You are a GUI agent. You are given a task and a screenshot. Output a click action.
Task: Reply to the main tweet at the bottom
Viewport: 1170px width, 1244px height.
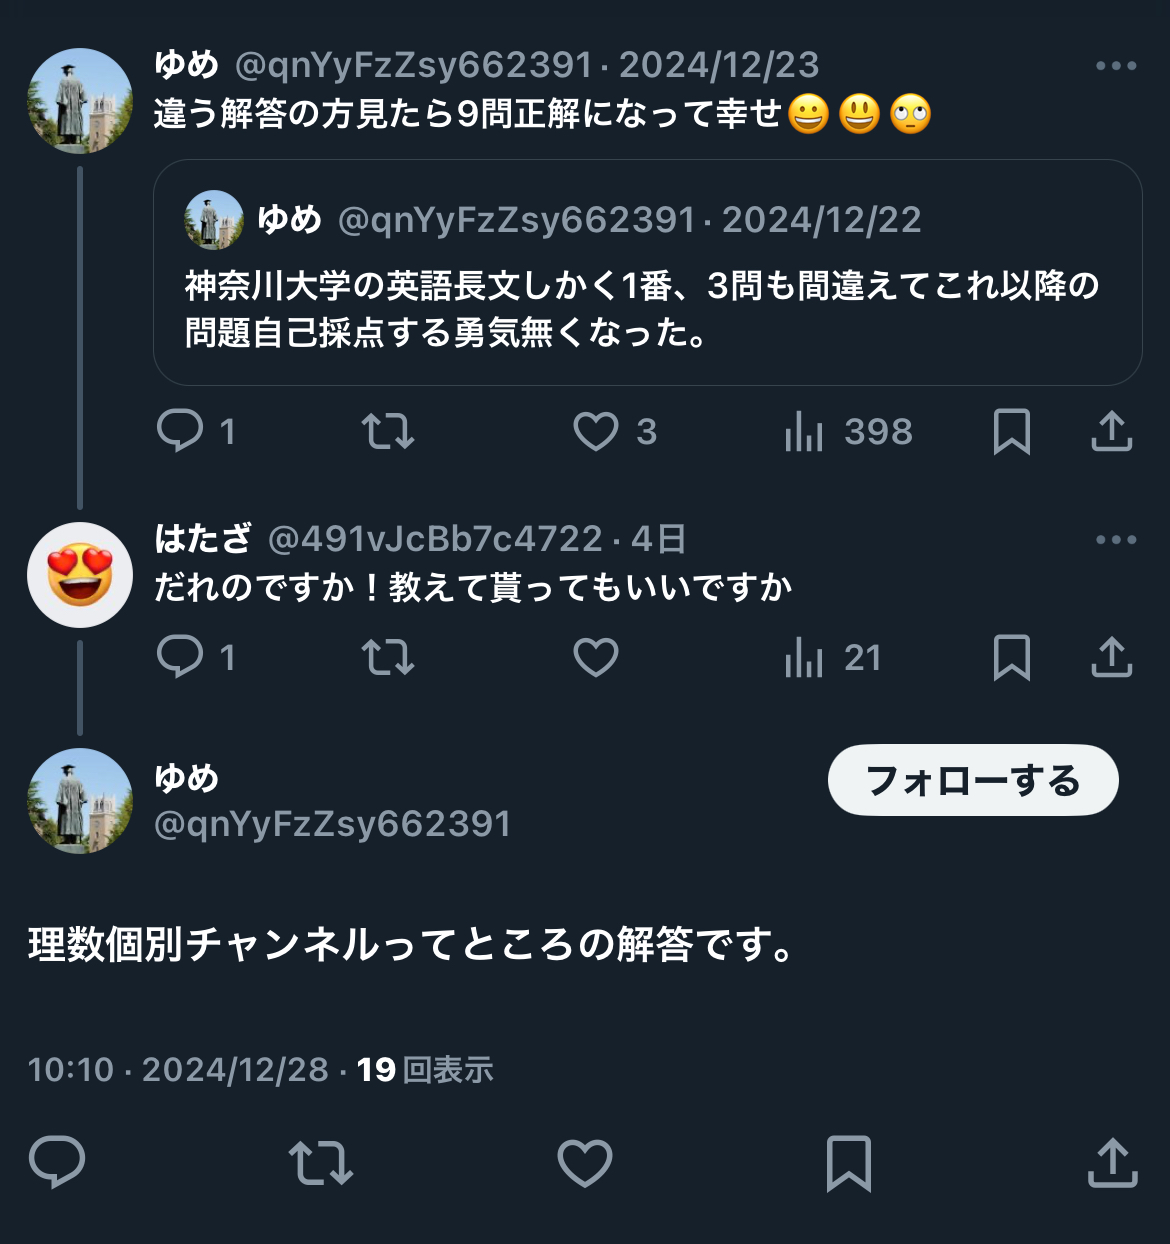click(x=57, y=1162)
